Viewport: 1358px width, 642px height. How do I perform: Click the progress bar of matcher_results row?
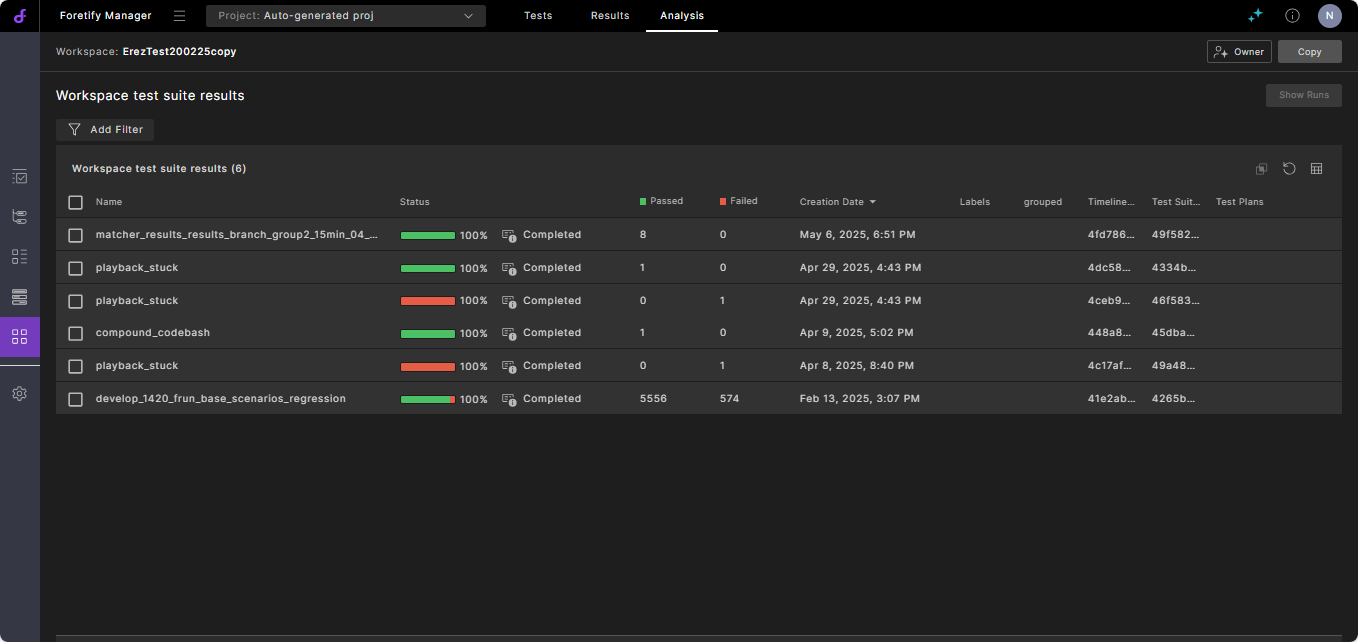(428, 236)
